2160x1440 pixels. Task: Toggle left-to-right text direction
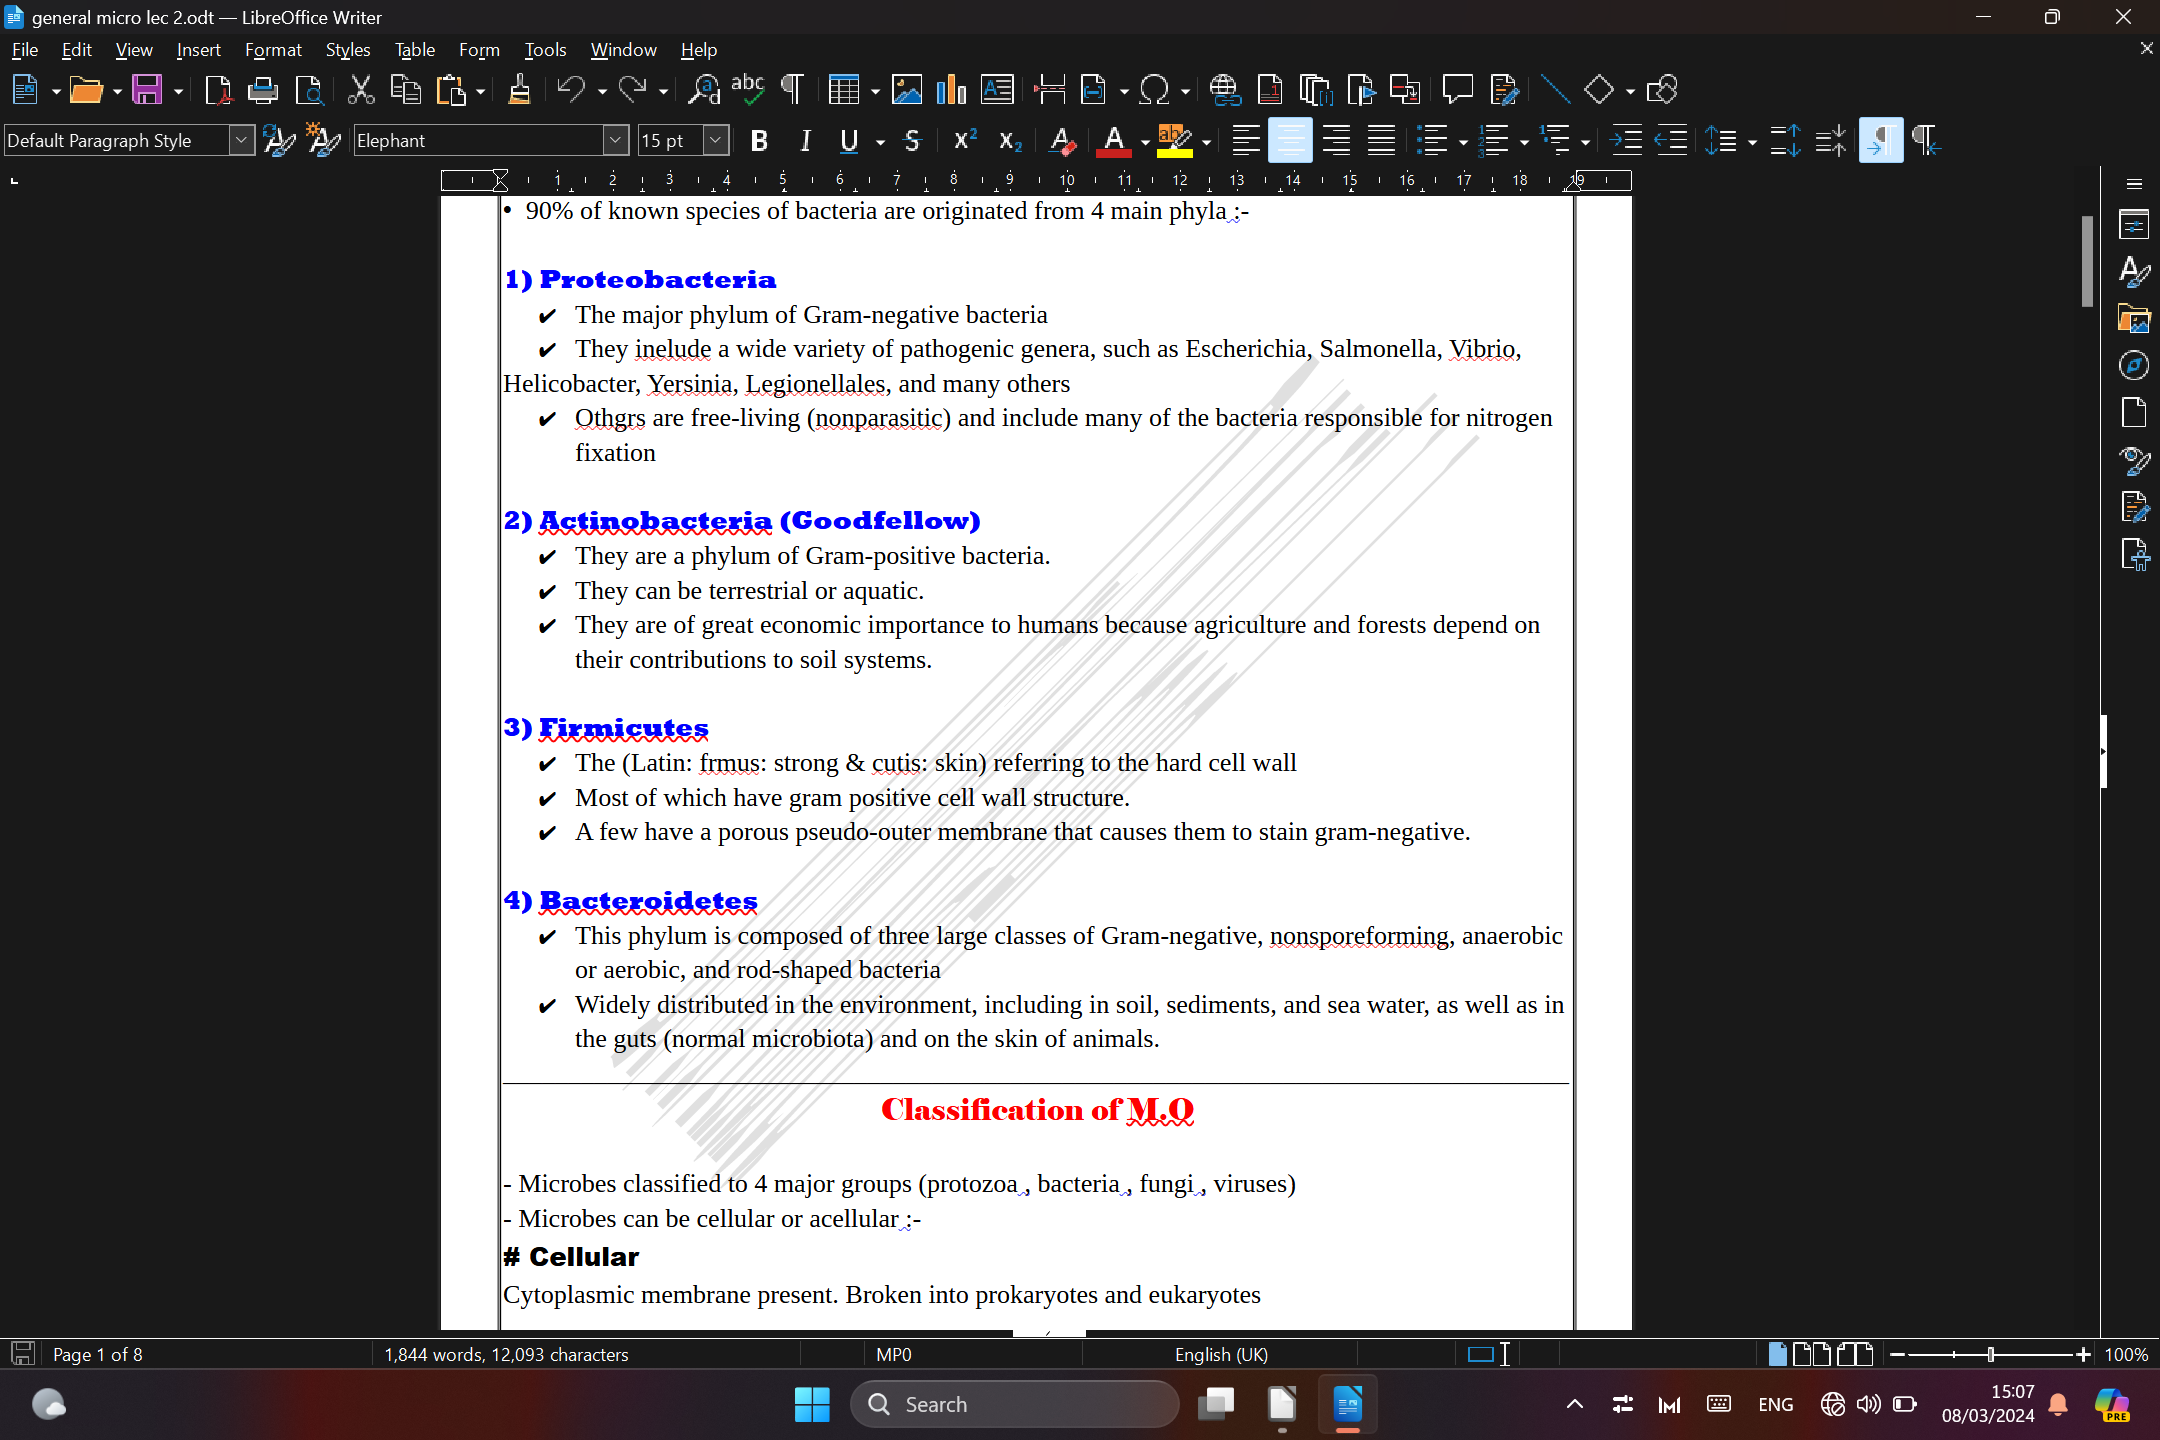(x=1881, y=141)
